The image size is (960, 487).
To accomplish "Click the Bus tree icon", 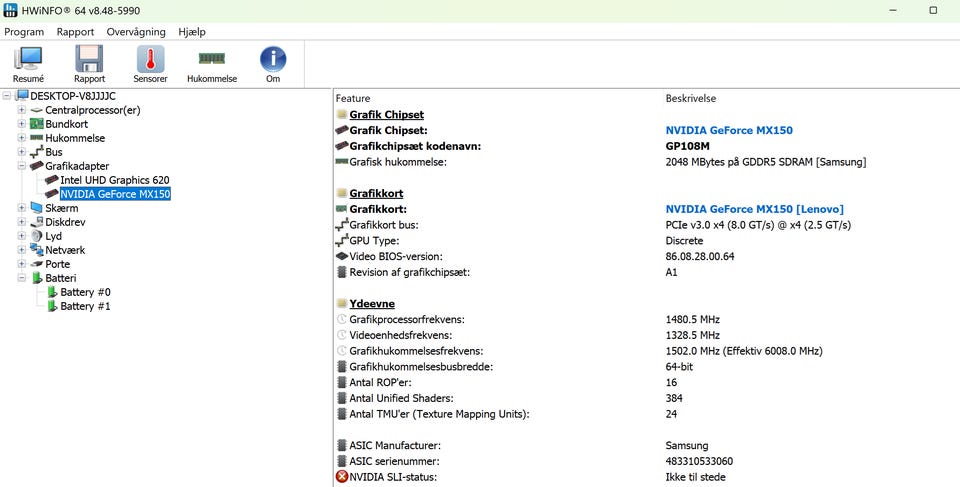I will point(37,152).
